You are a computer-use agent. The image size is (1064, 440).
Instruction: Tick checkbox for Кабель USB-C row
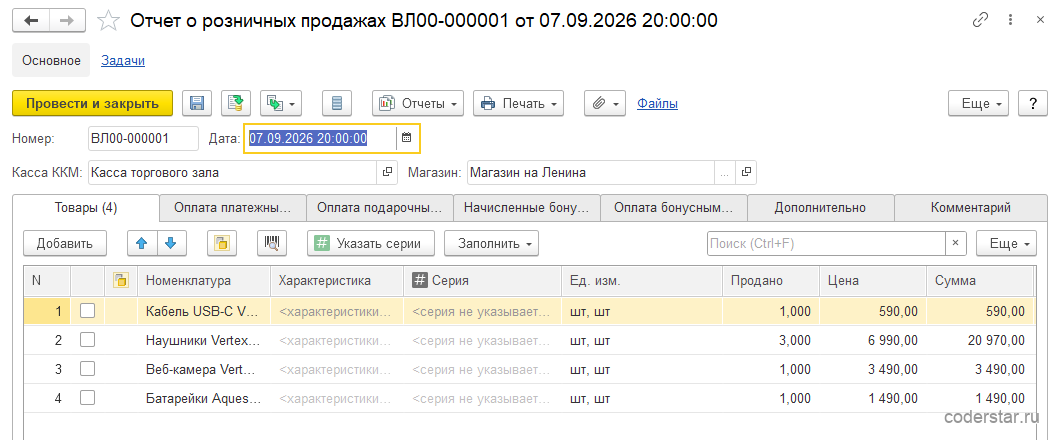[88, 310]
